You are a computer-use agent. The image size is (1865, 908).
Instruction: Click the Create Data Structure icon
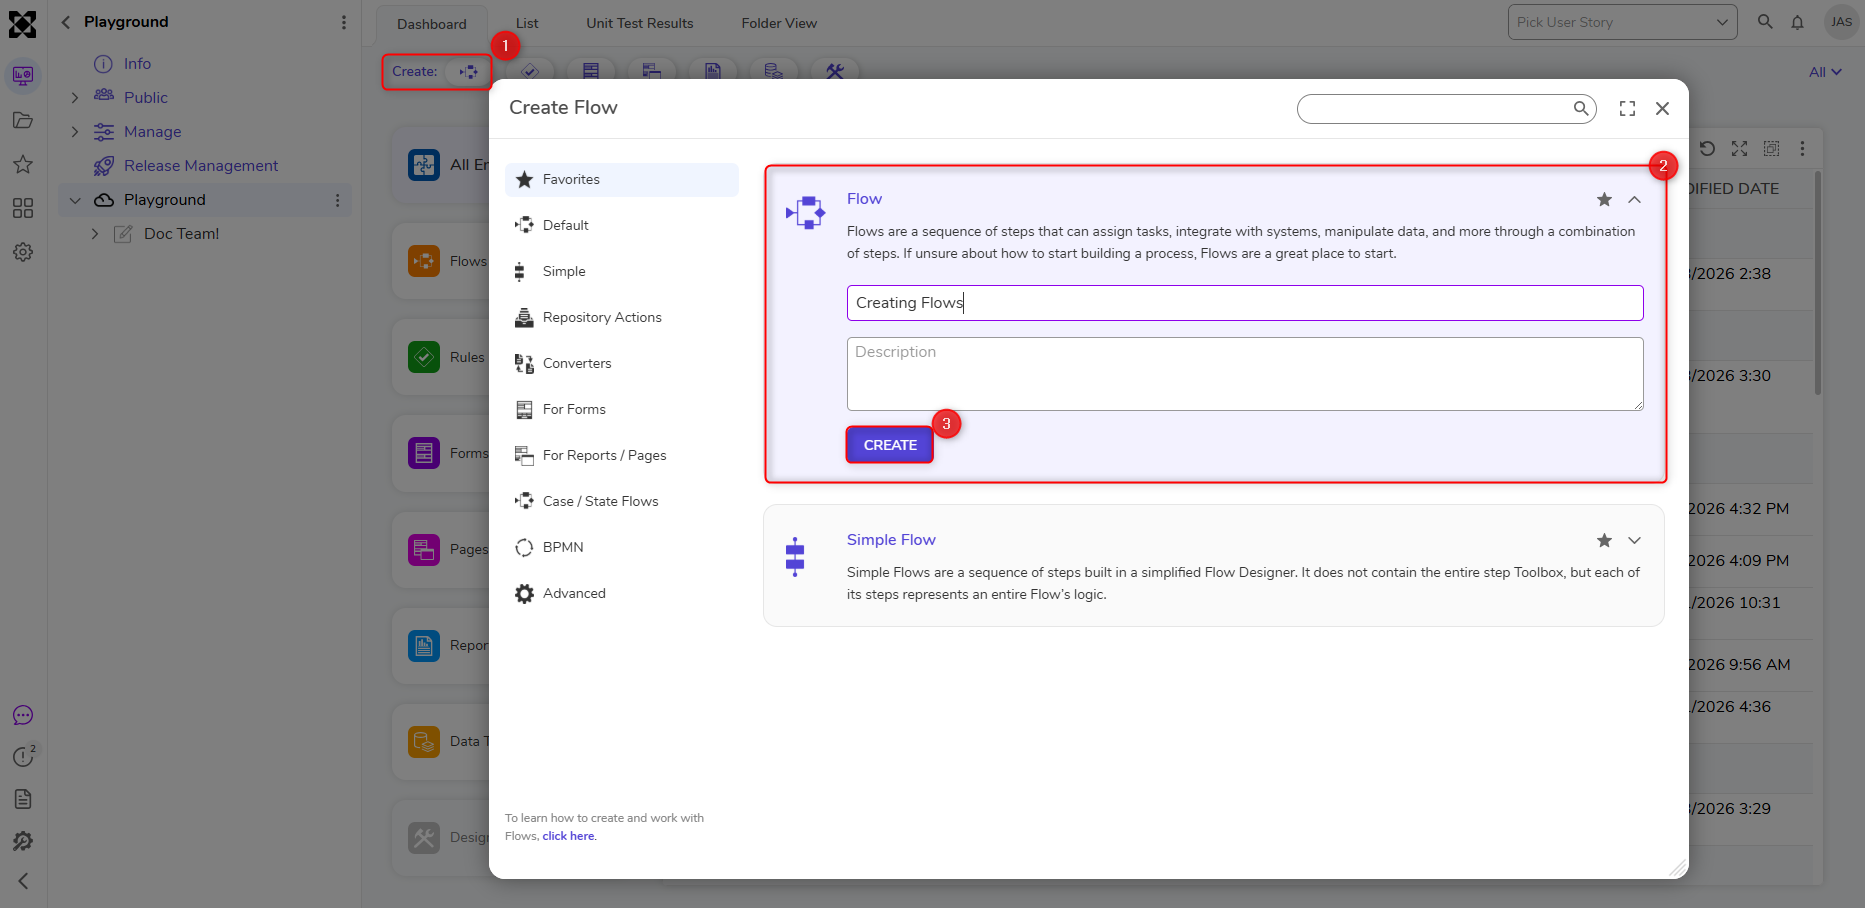[774, 71]
